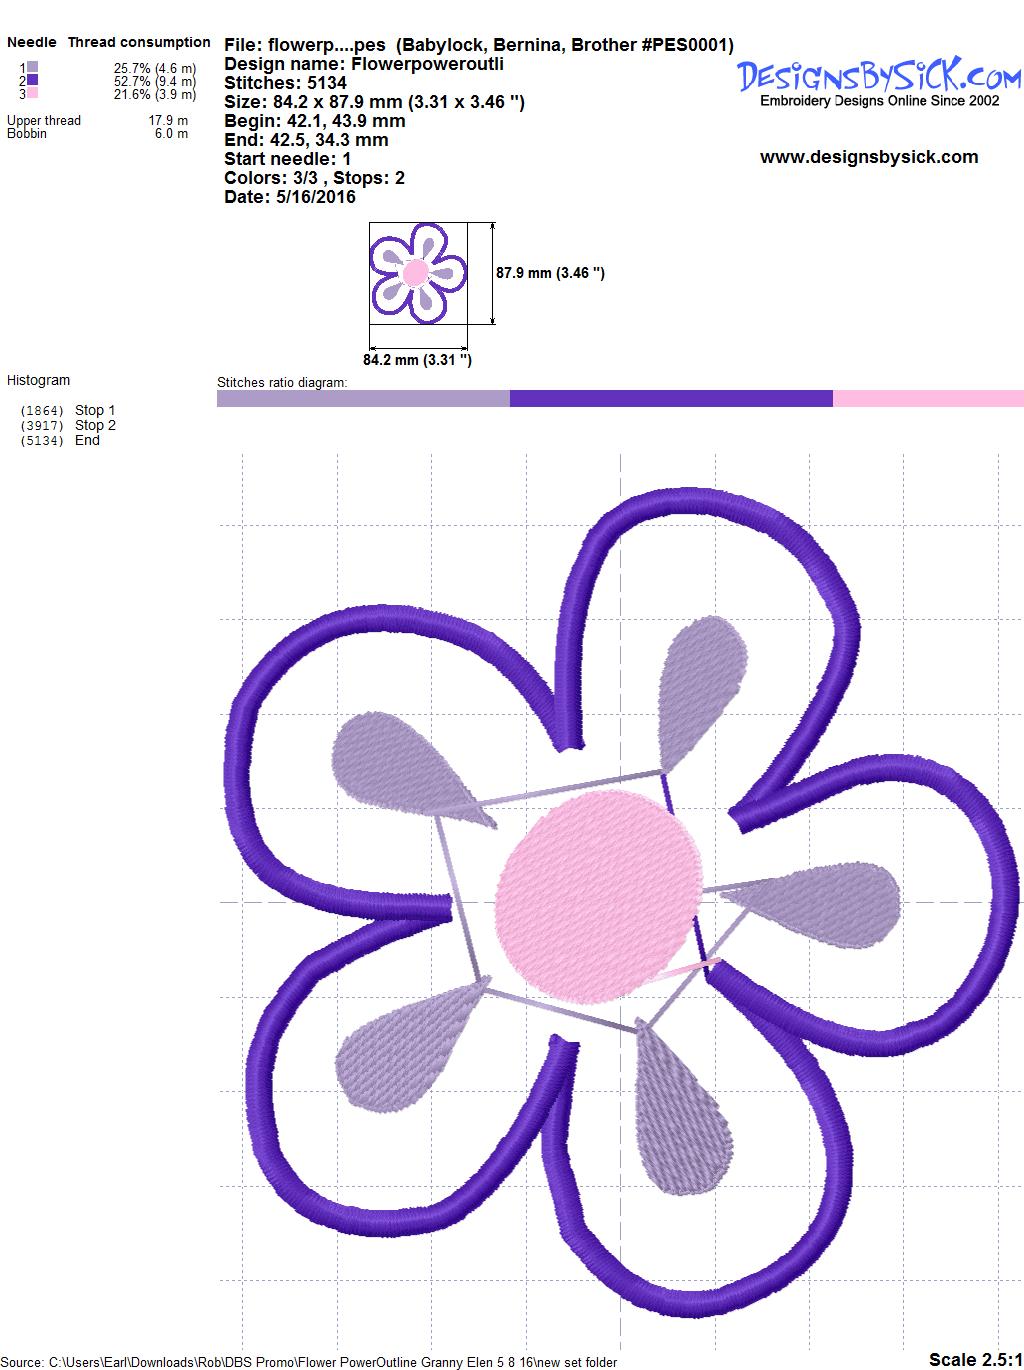The image size is (1024, 1370).
Task: Click the Histogram heading
Action: [38, 380]
